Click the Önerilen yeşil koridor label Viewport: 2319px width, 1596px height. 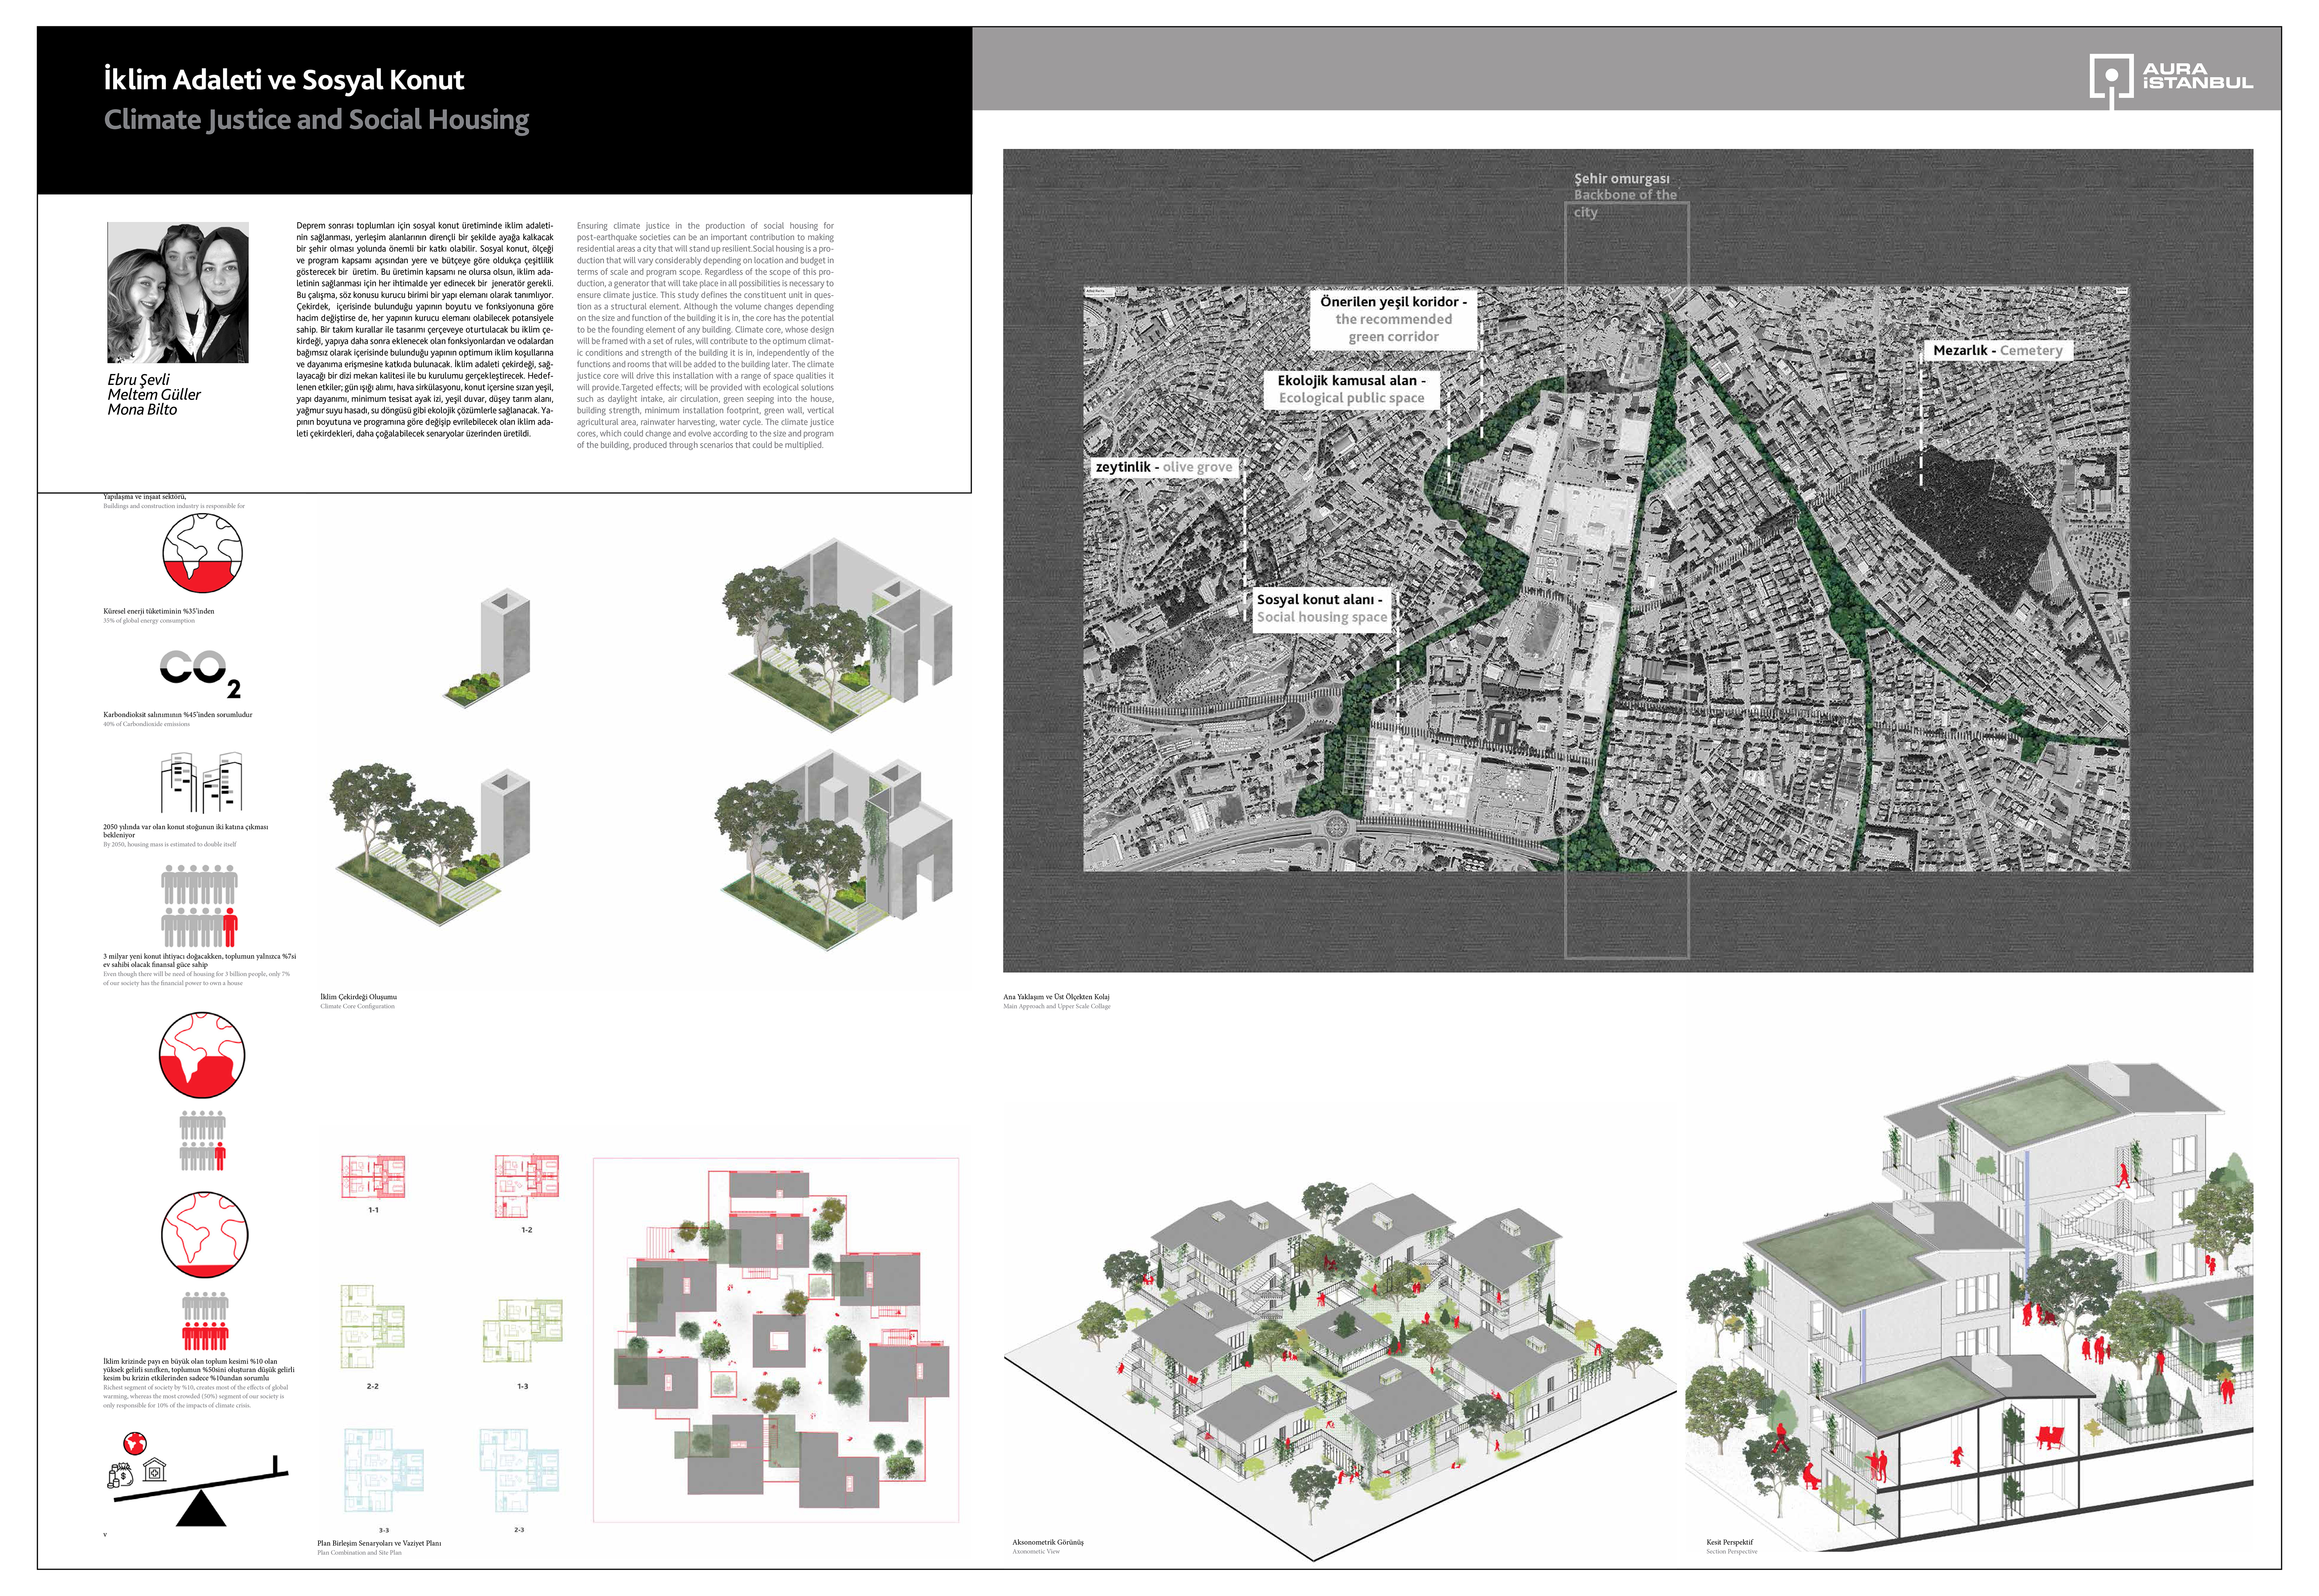[1393, 319]
